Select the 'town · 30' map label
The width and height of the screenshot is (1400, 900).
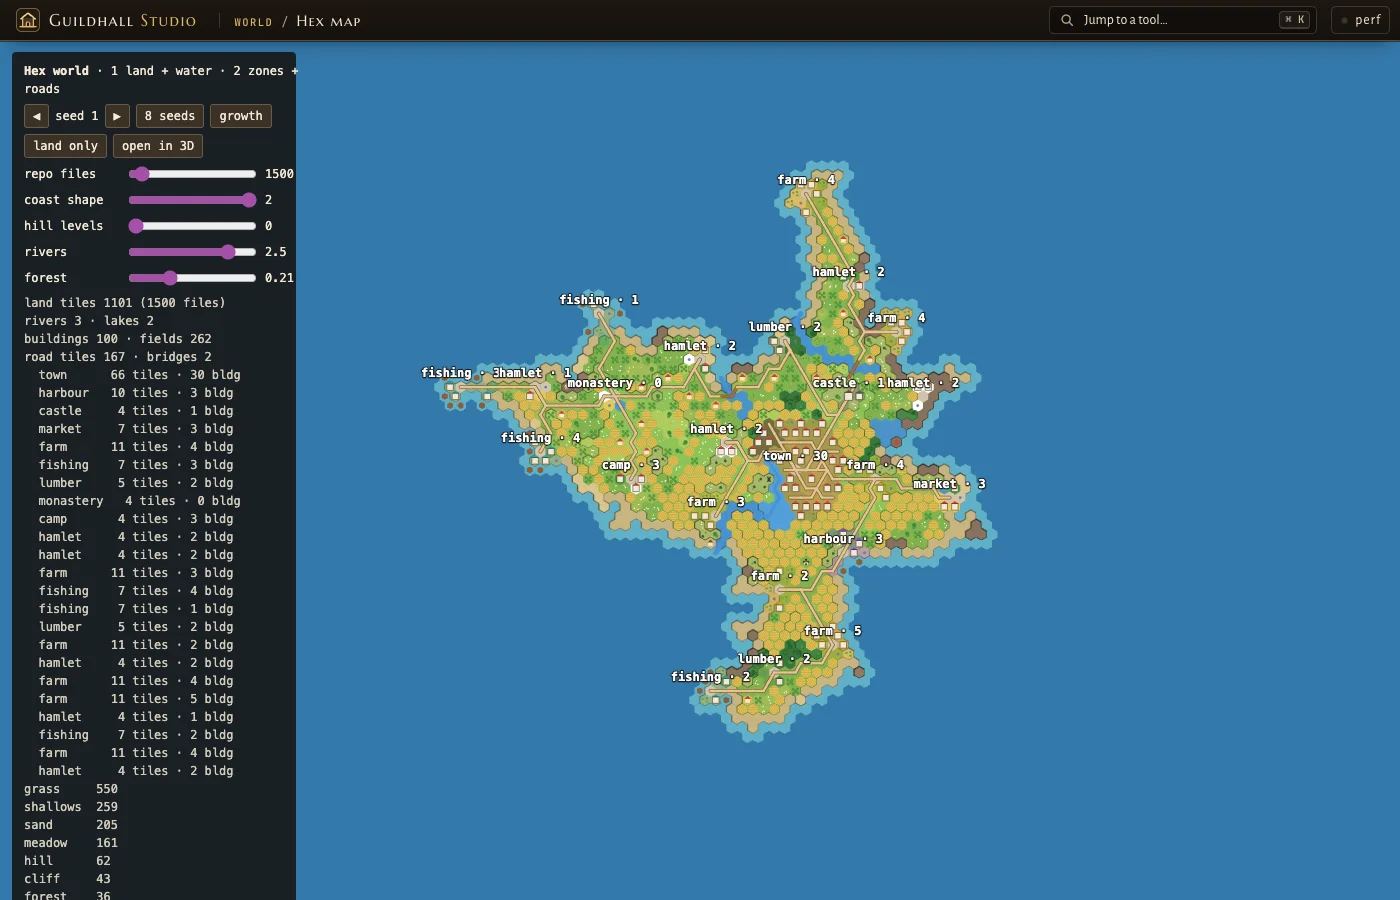(795, 456)
